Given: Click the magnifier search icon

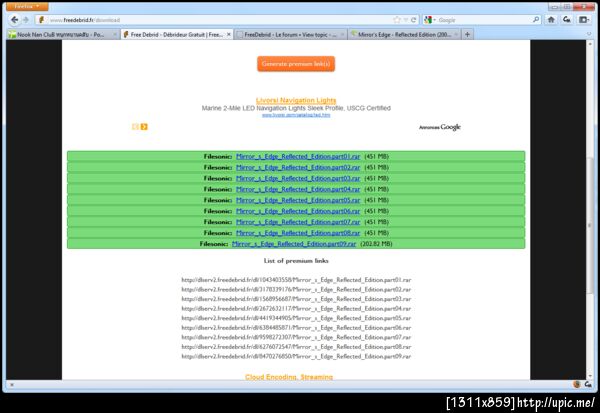Looking at the screenshot, I should pos(536,20).
